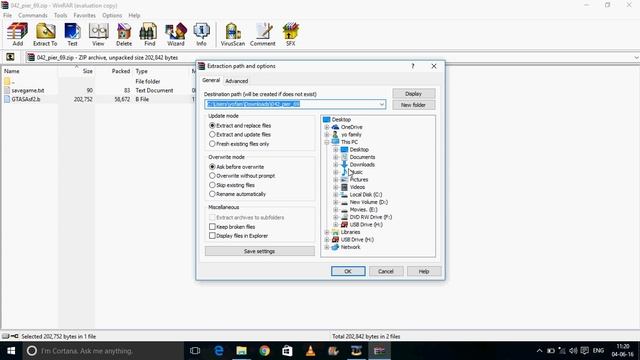Select Overwrite without prompt

click(x=212, y=176)
